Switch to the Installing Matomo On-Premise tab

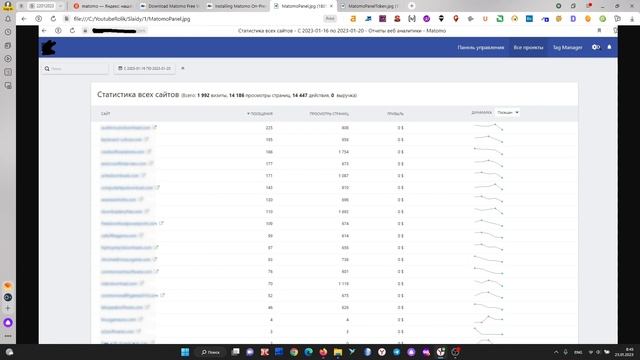click(236, 6)
